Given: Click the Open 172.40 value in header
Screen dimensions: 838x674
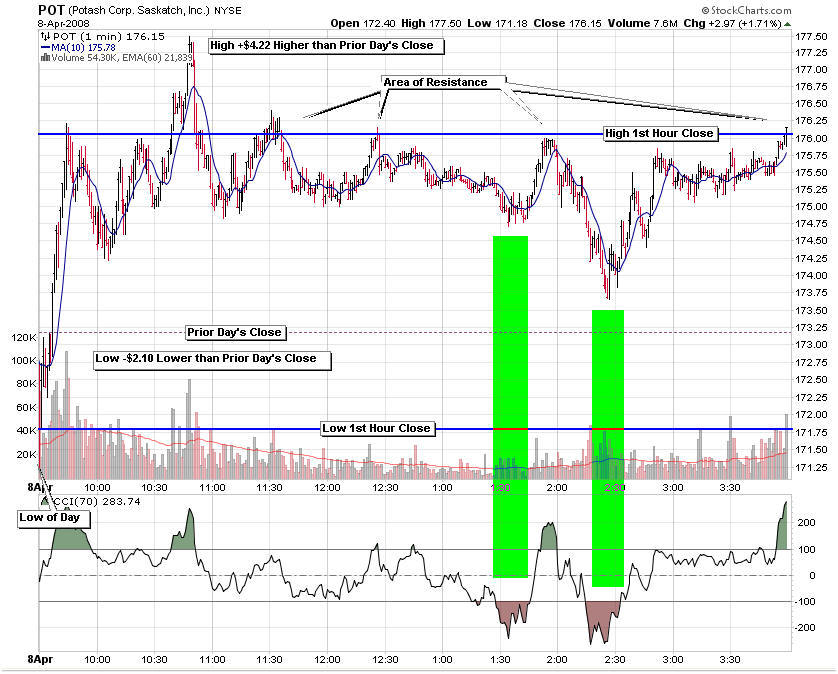Looking at the screenshot, I should click(x=362, y=24).
